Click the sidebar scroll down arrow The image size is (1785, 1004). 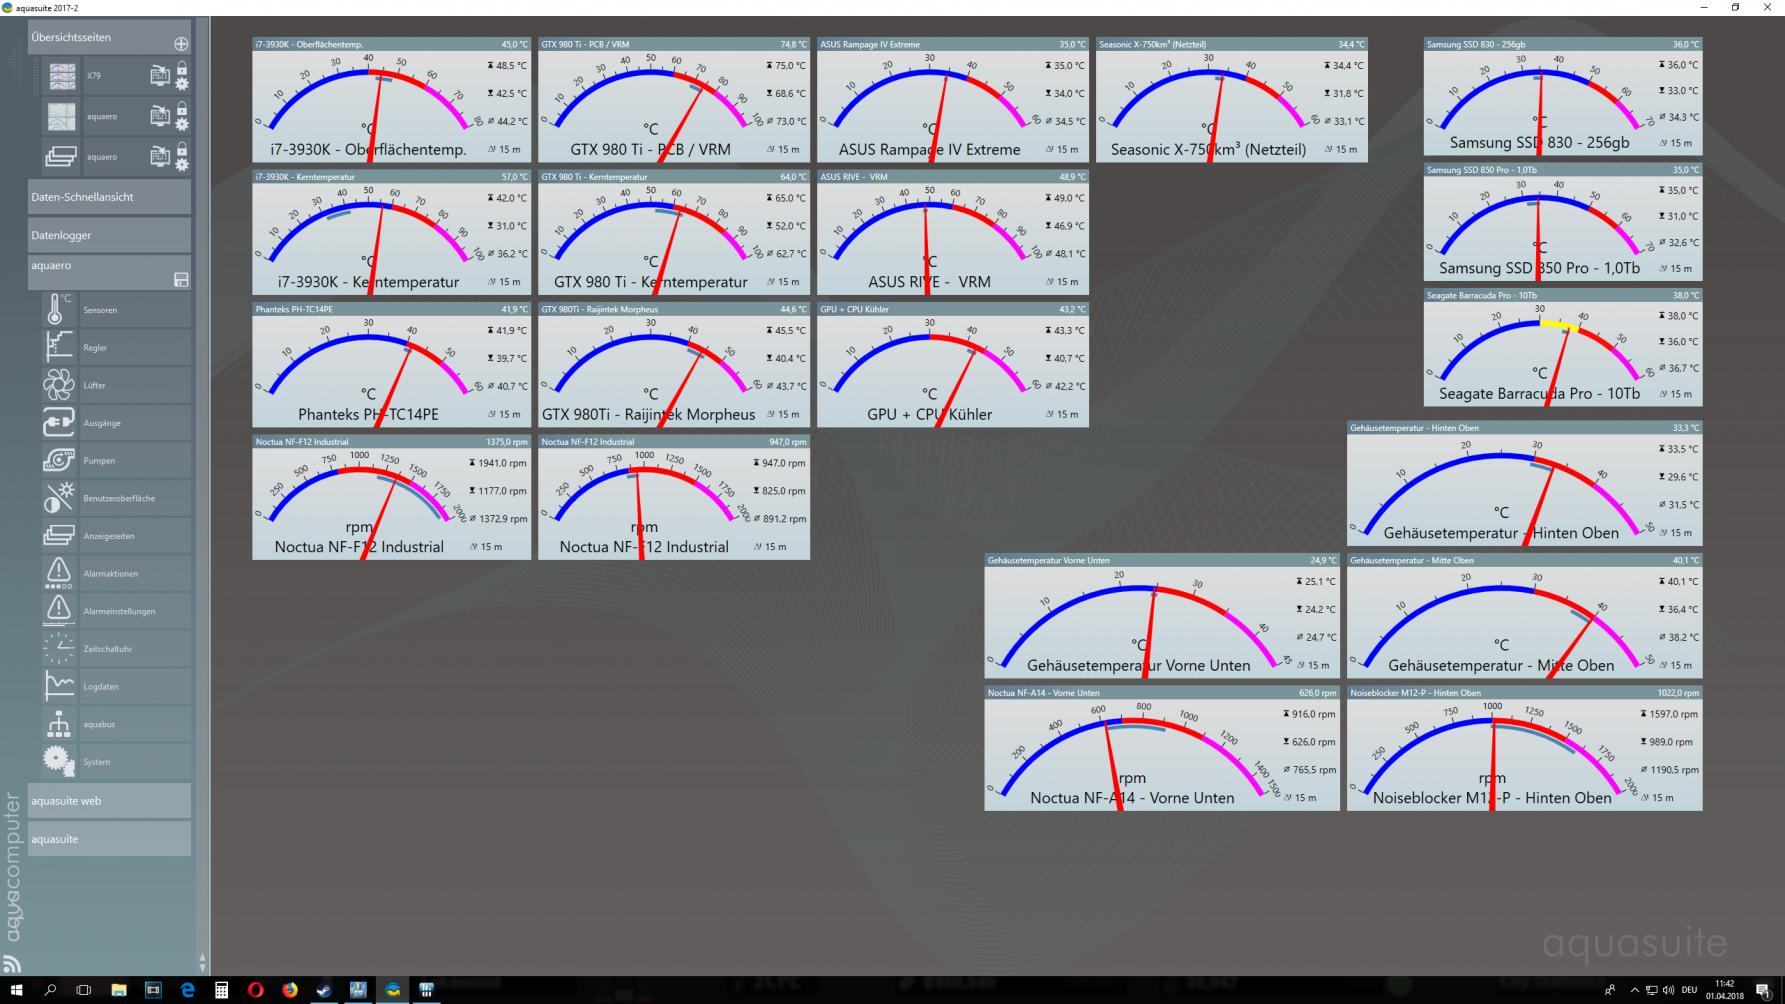pos(202,968)
